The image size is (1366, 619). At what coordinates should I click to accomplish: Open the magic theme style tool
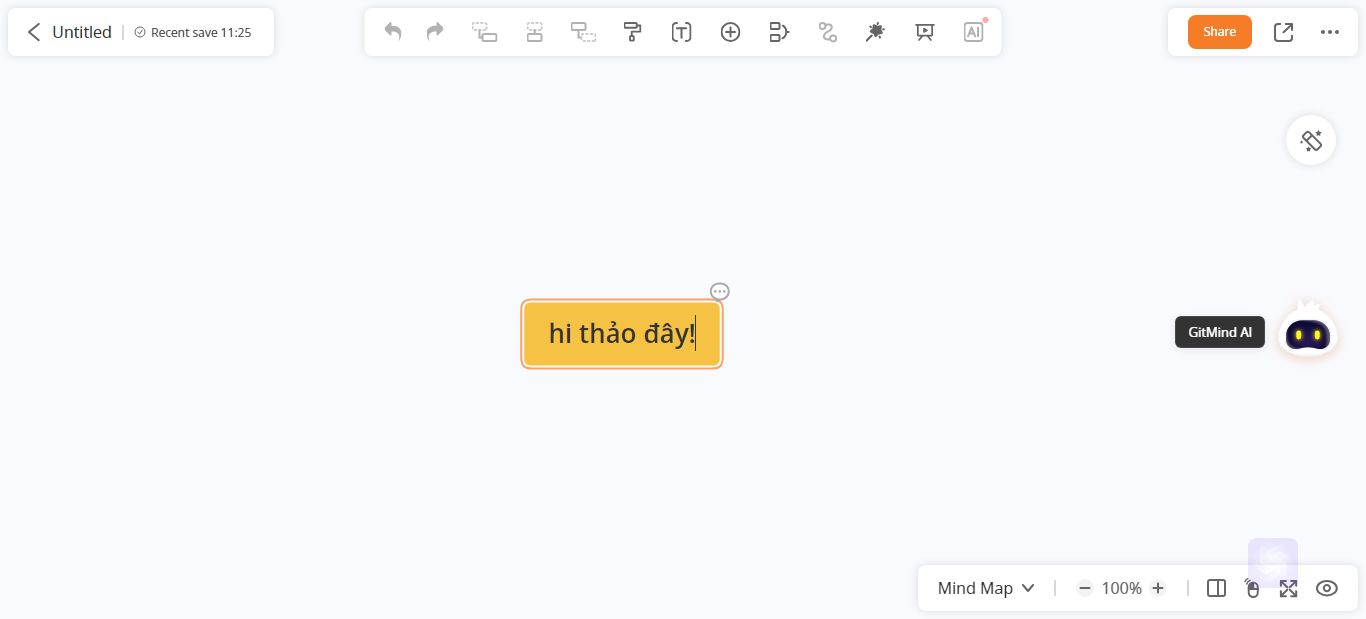point(875,32)
